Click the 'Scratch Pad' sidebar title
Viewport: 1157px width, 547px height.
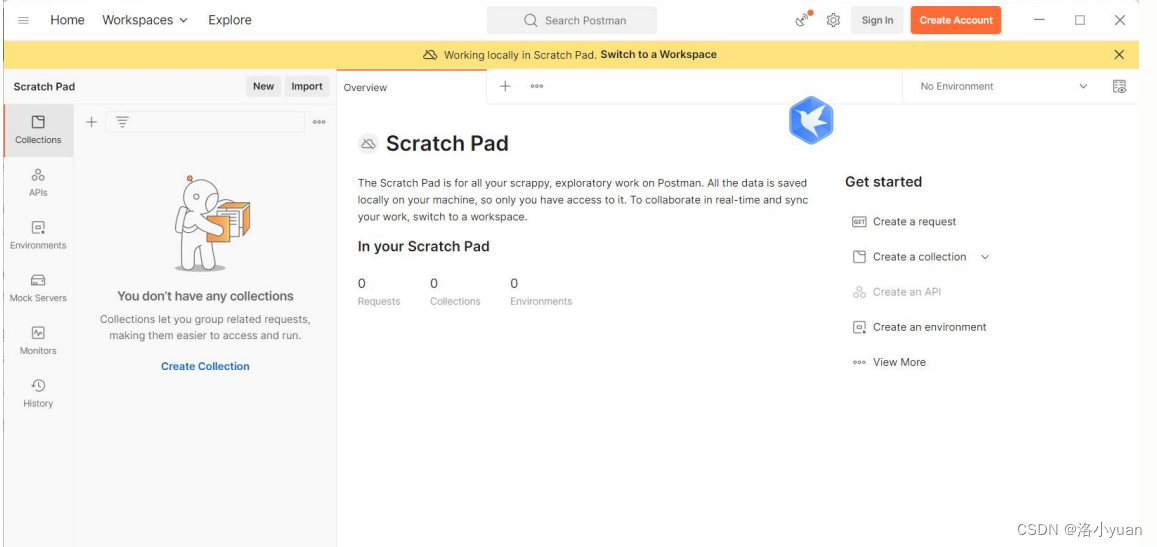[44, 86]
